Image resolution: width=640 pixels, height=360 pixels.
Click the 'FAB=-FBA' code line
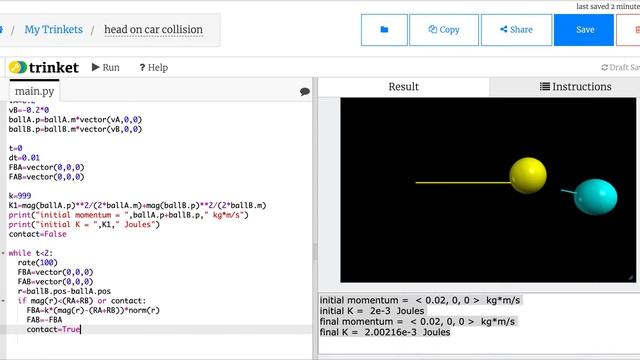(44, 320)
